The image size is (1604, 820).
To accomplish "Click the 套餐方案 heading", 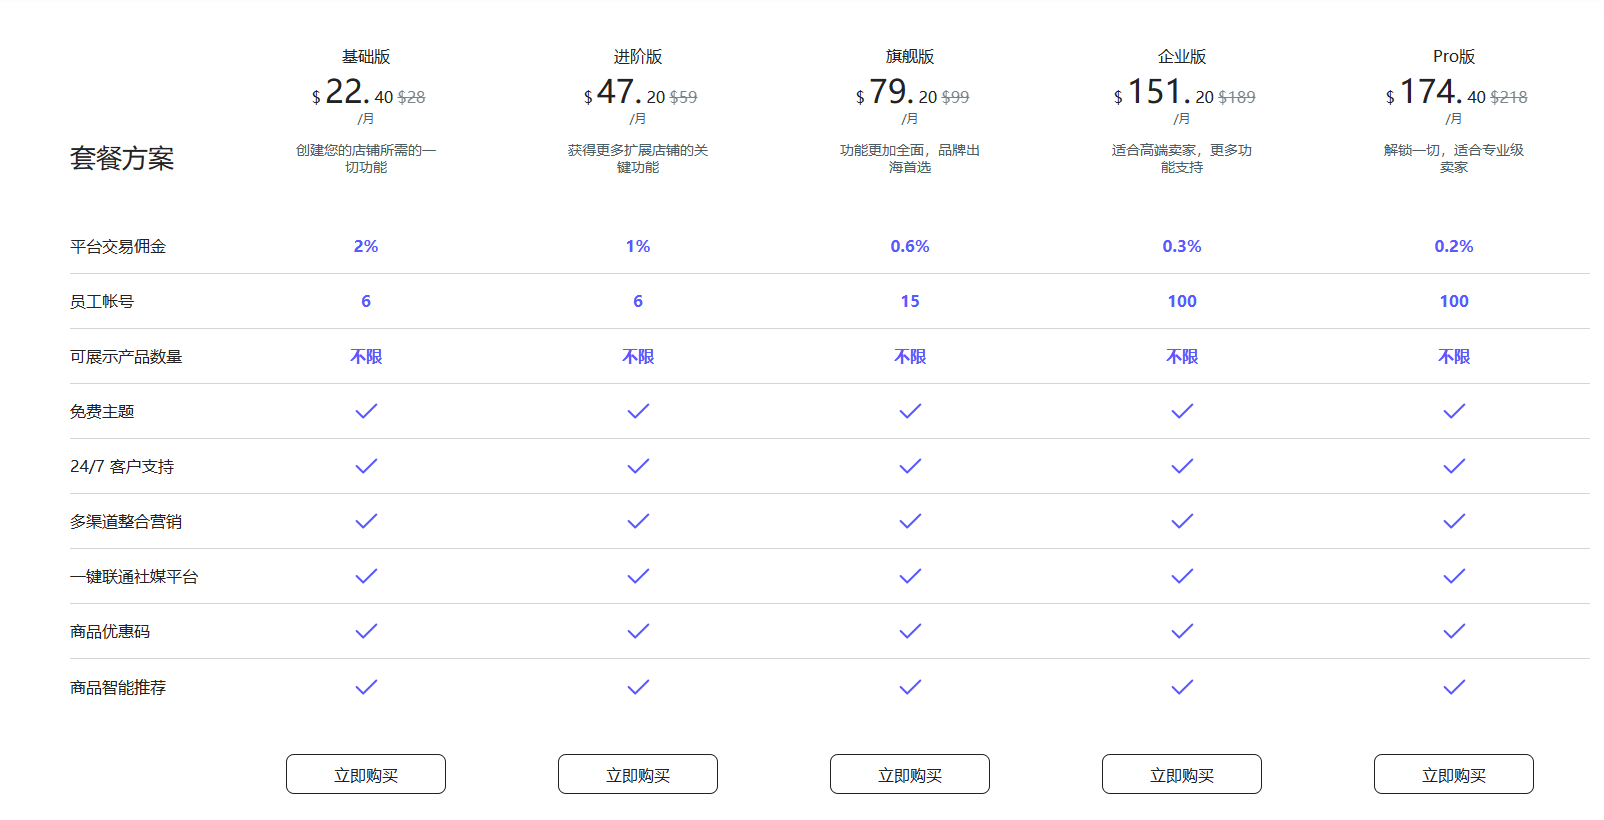I will coord(122,158).
